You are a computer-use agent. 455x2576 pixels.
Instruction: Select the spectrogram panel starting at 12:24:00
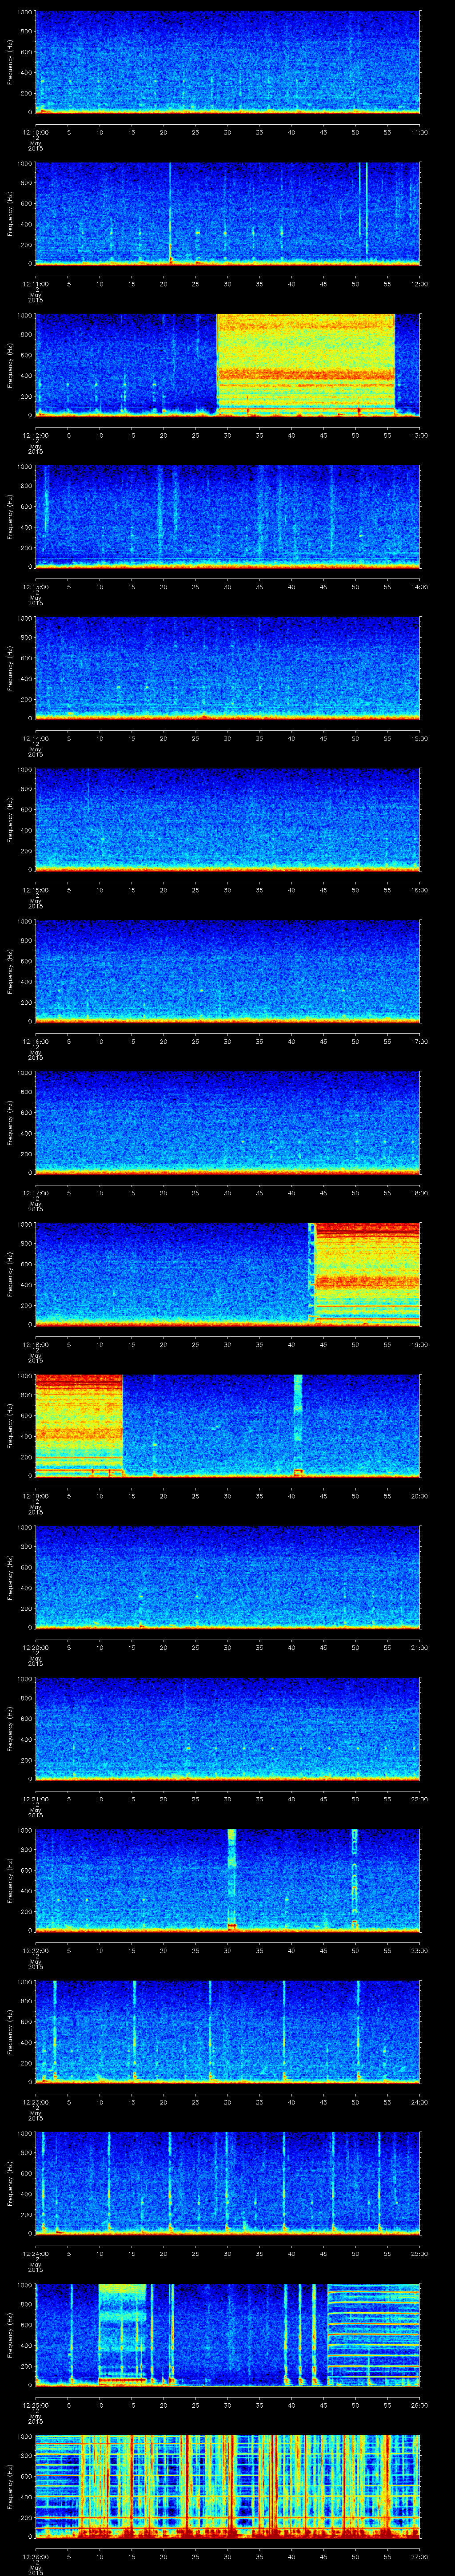click(x=227, y=2183)
